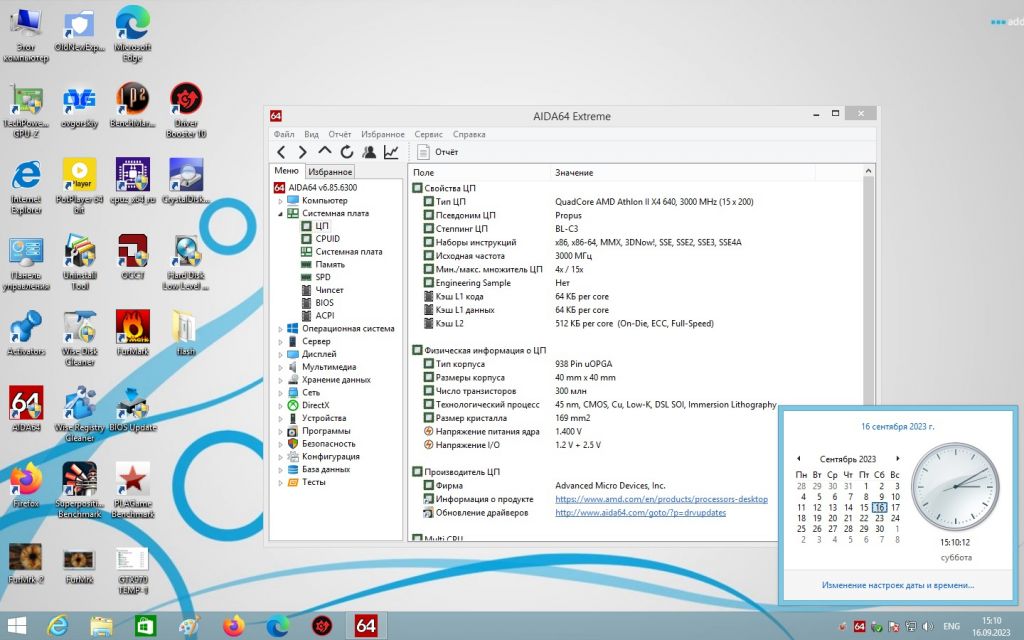Select the CPUID item in tree
Image resolution: width=1024 pixels, height=640 pixels.
pyautogui.click(x=327, y=239)
